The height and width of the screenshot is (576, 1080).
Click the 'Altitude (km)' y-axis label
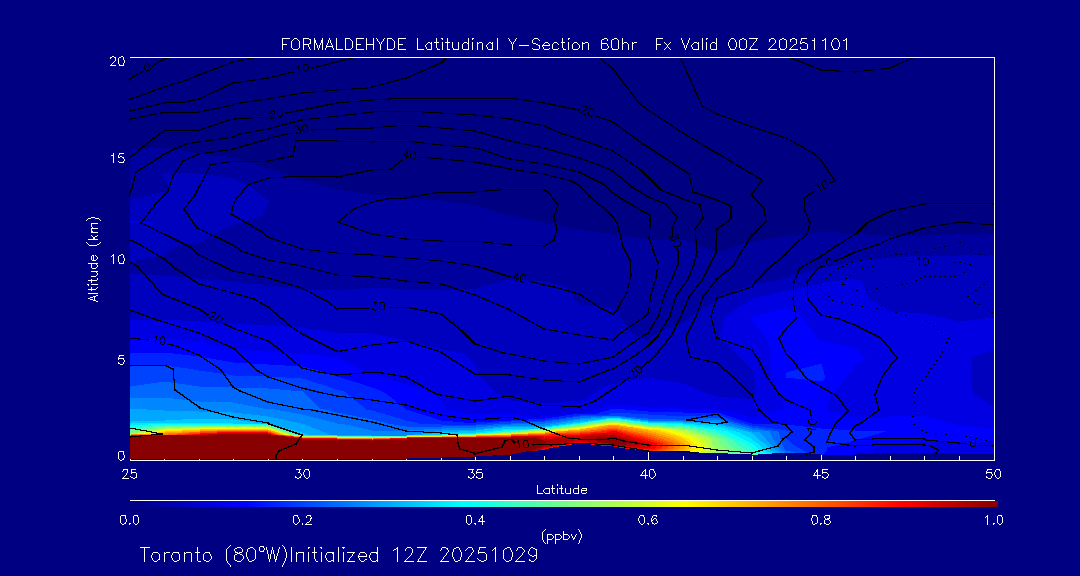[93, 258]
